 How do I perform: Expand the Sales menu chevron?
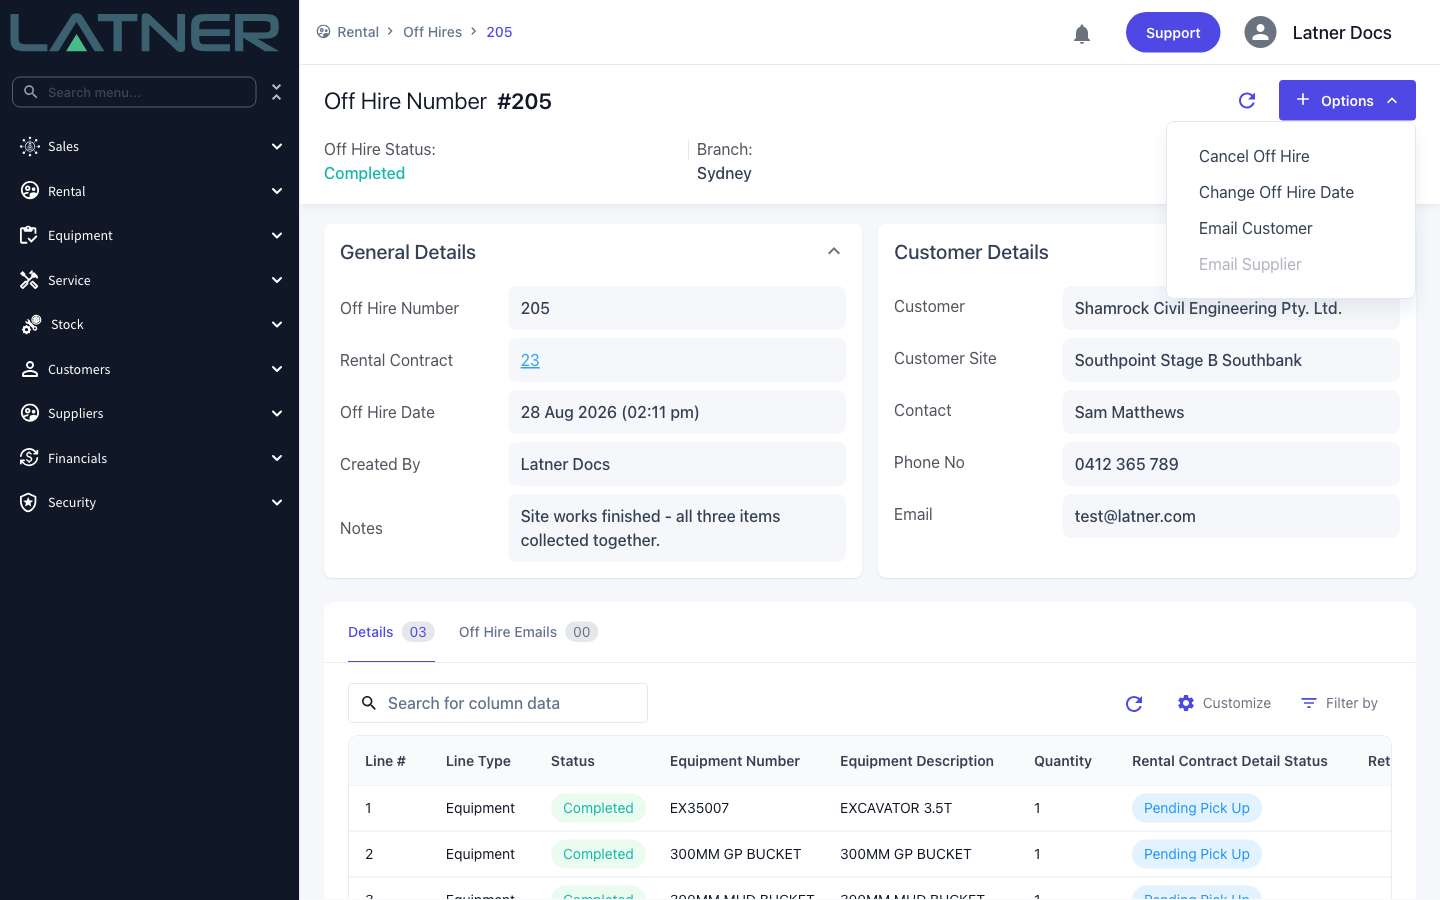point(277,146)
